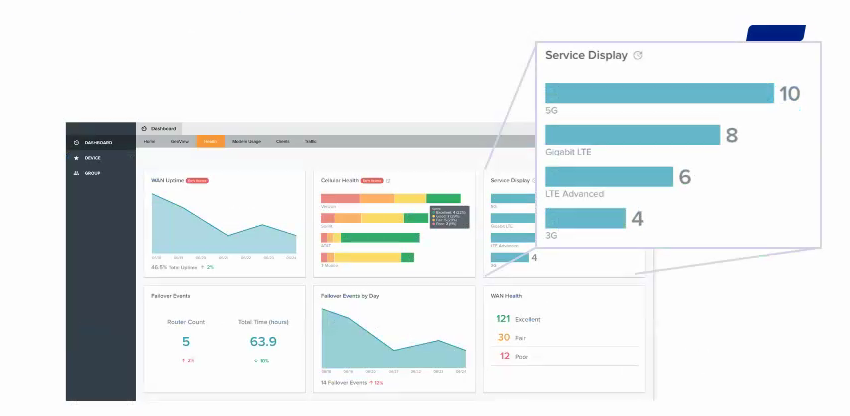850x416 pixels.
Task: Click the icon next to Cellular Health badge
Action: 388,181
